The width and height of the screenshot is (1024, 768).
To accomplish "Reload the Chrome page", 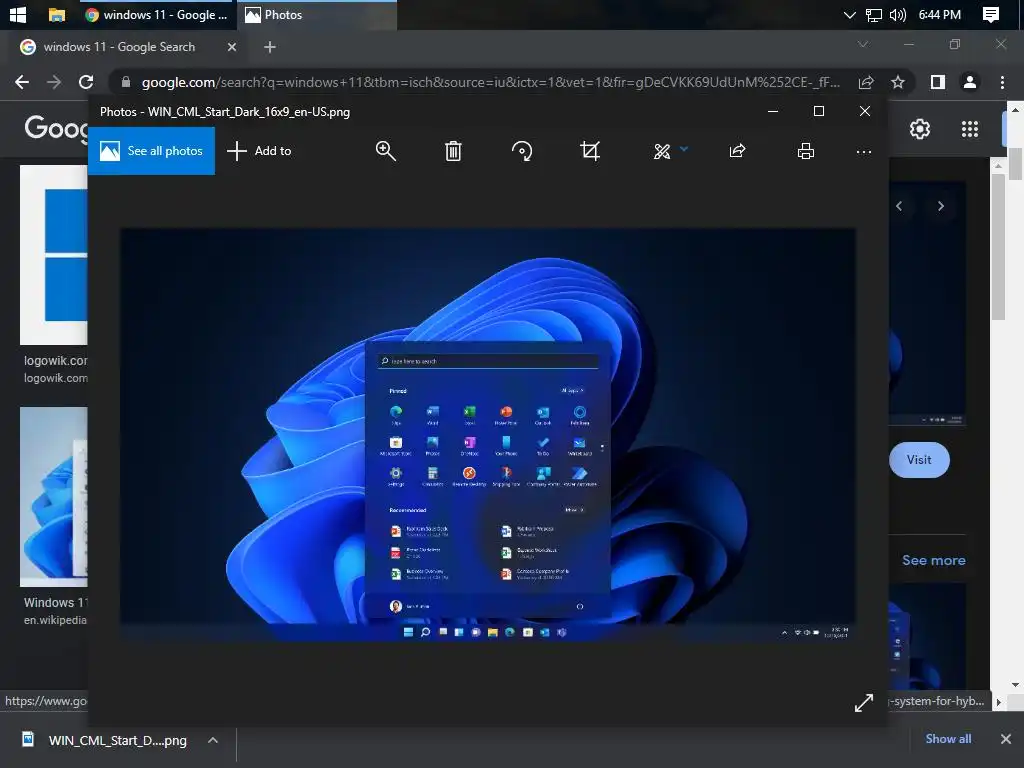I will 86,82.
